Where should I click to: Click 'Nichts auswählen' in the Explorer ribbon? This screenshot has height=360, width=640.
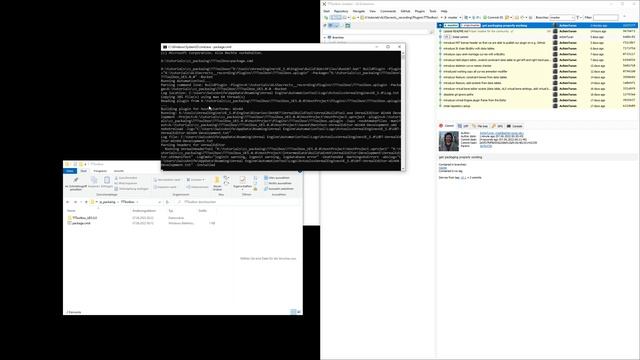(x=277, y=183)
